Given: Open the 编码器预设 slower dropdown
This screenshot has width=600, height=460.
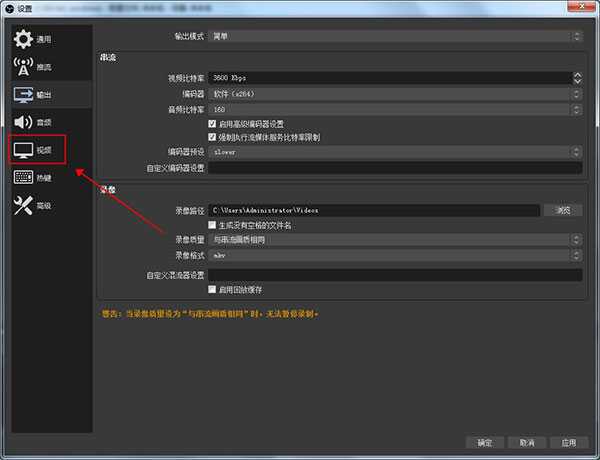Looking at the screenshot, I should click(x=395, y=152).
